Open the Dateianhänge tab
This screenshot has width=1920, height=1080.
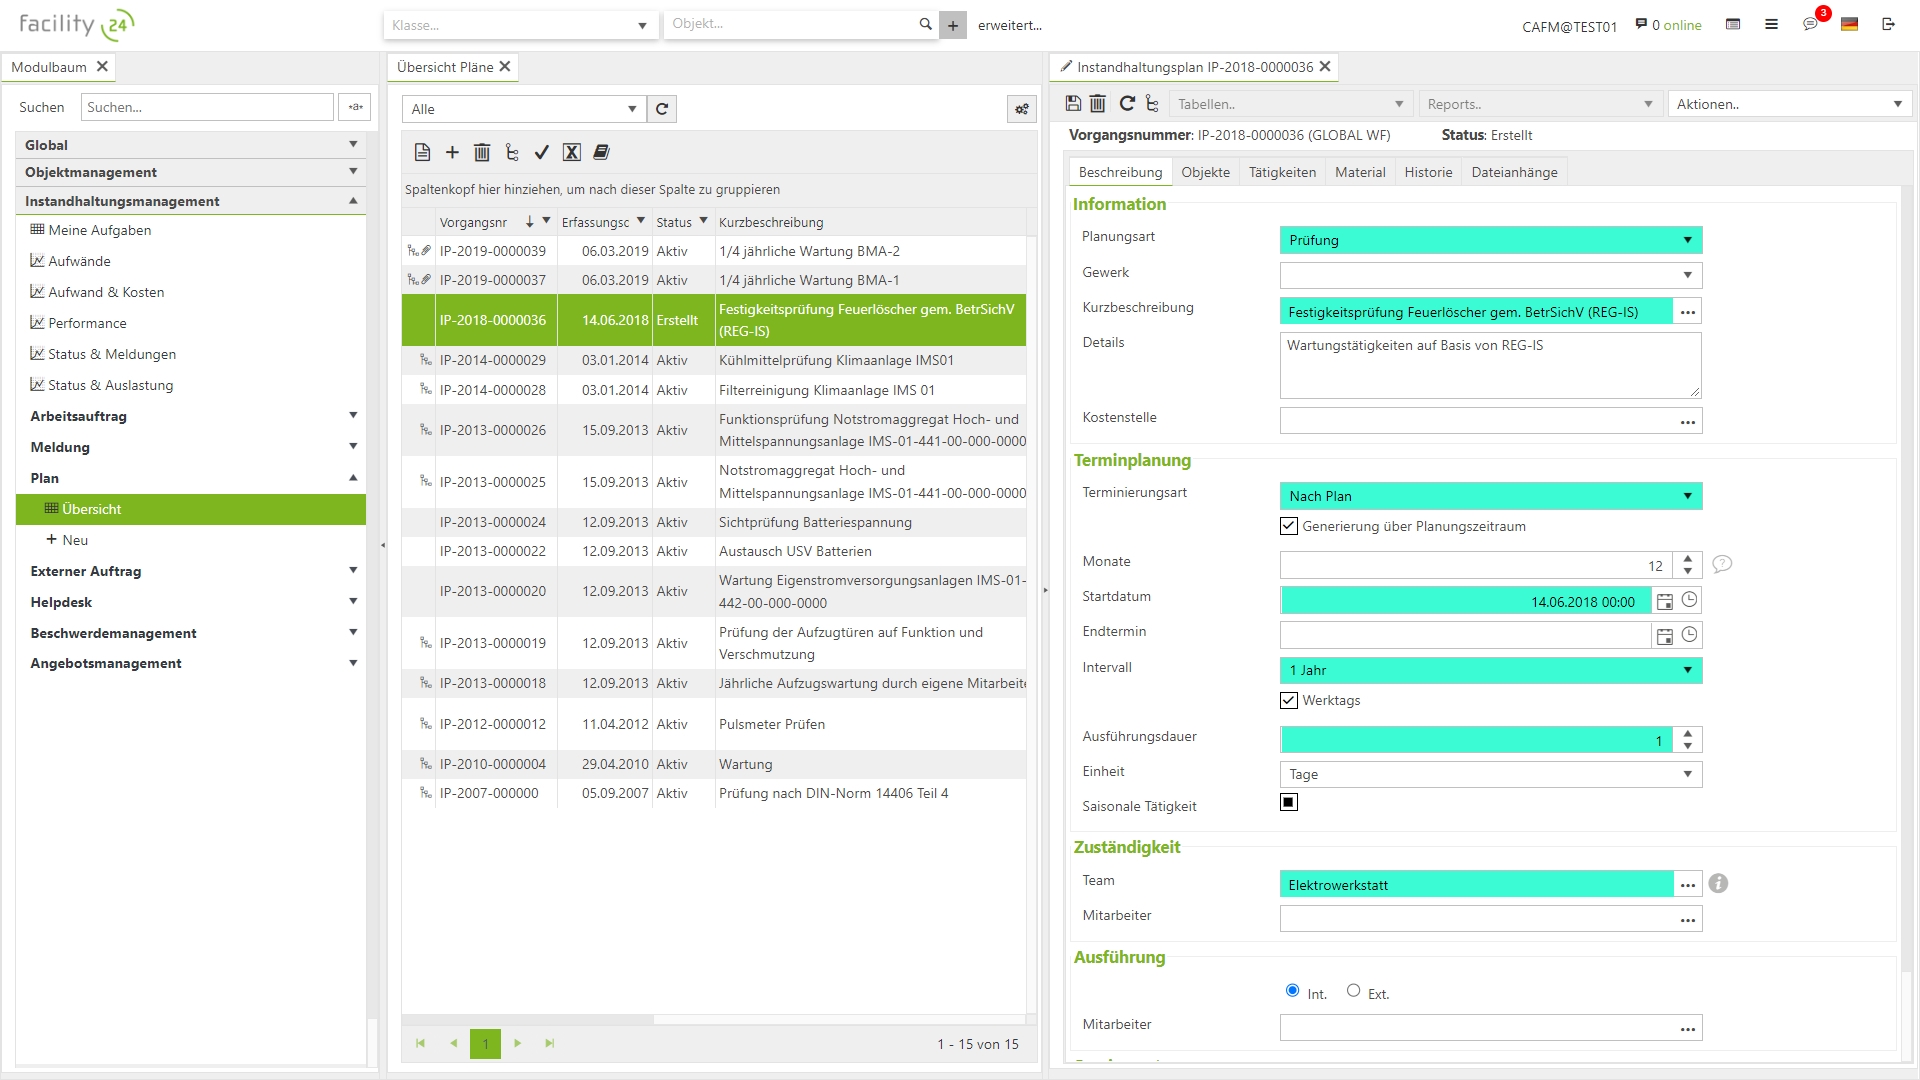coord(1514,172)
